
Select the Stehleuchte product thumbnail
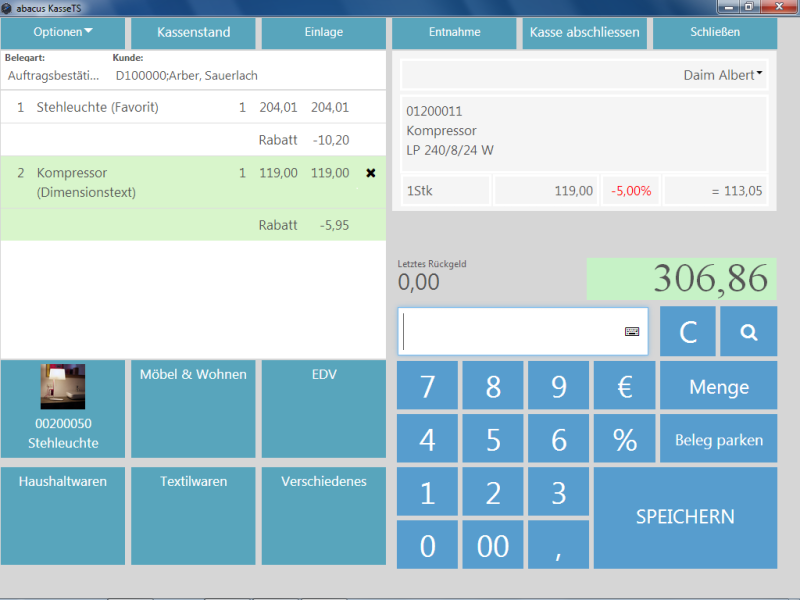[x=63, y=388]
